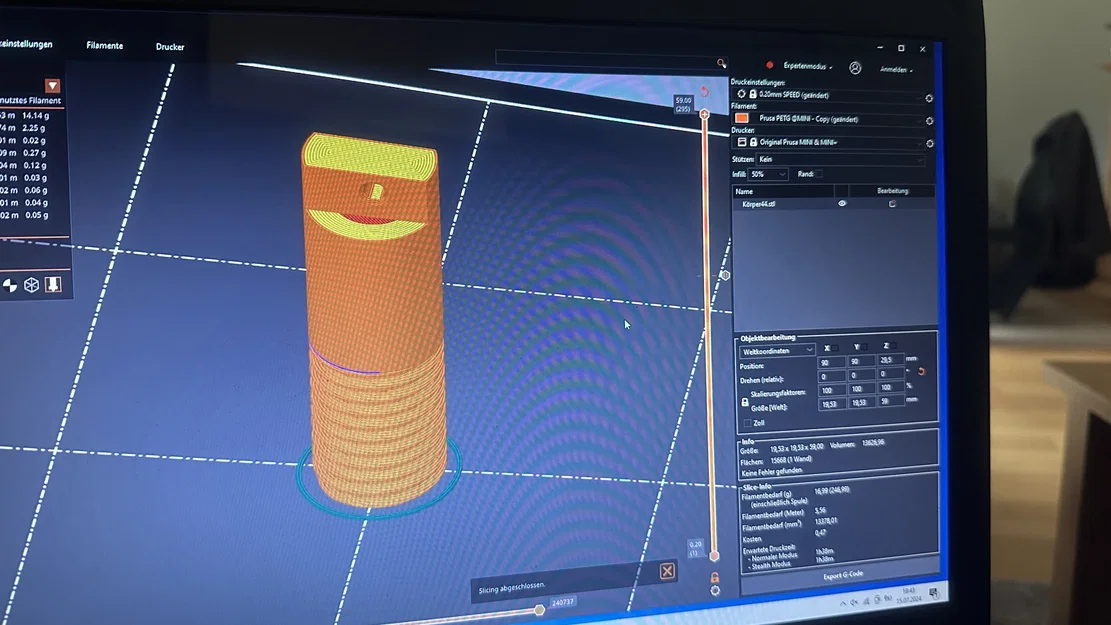Toggle visibility eye for Körper44.stl

842,204
